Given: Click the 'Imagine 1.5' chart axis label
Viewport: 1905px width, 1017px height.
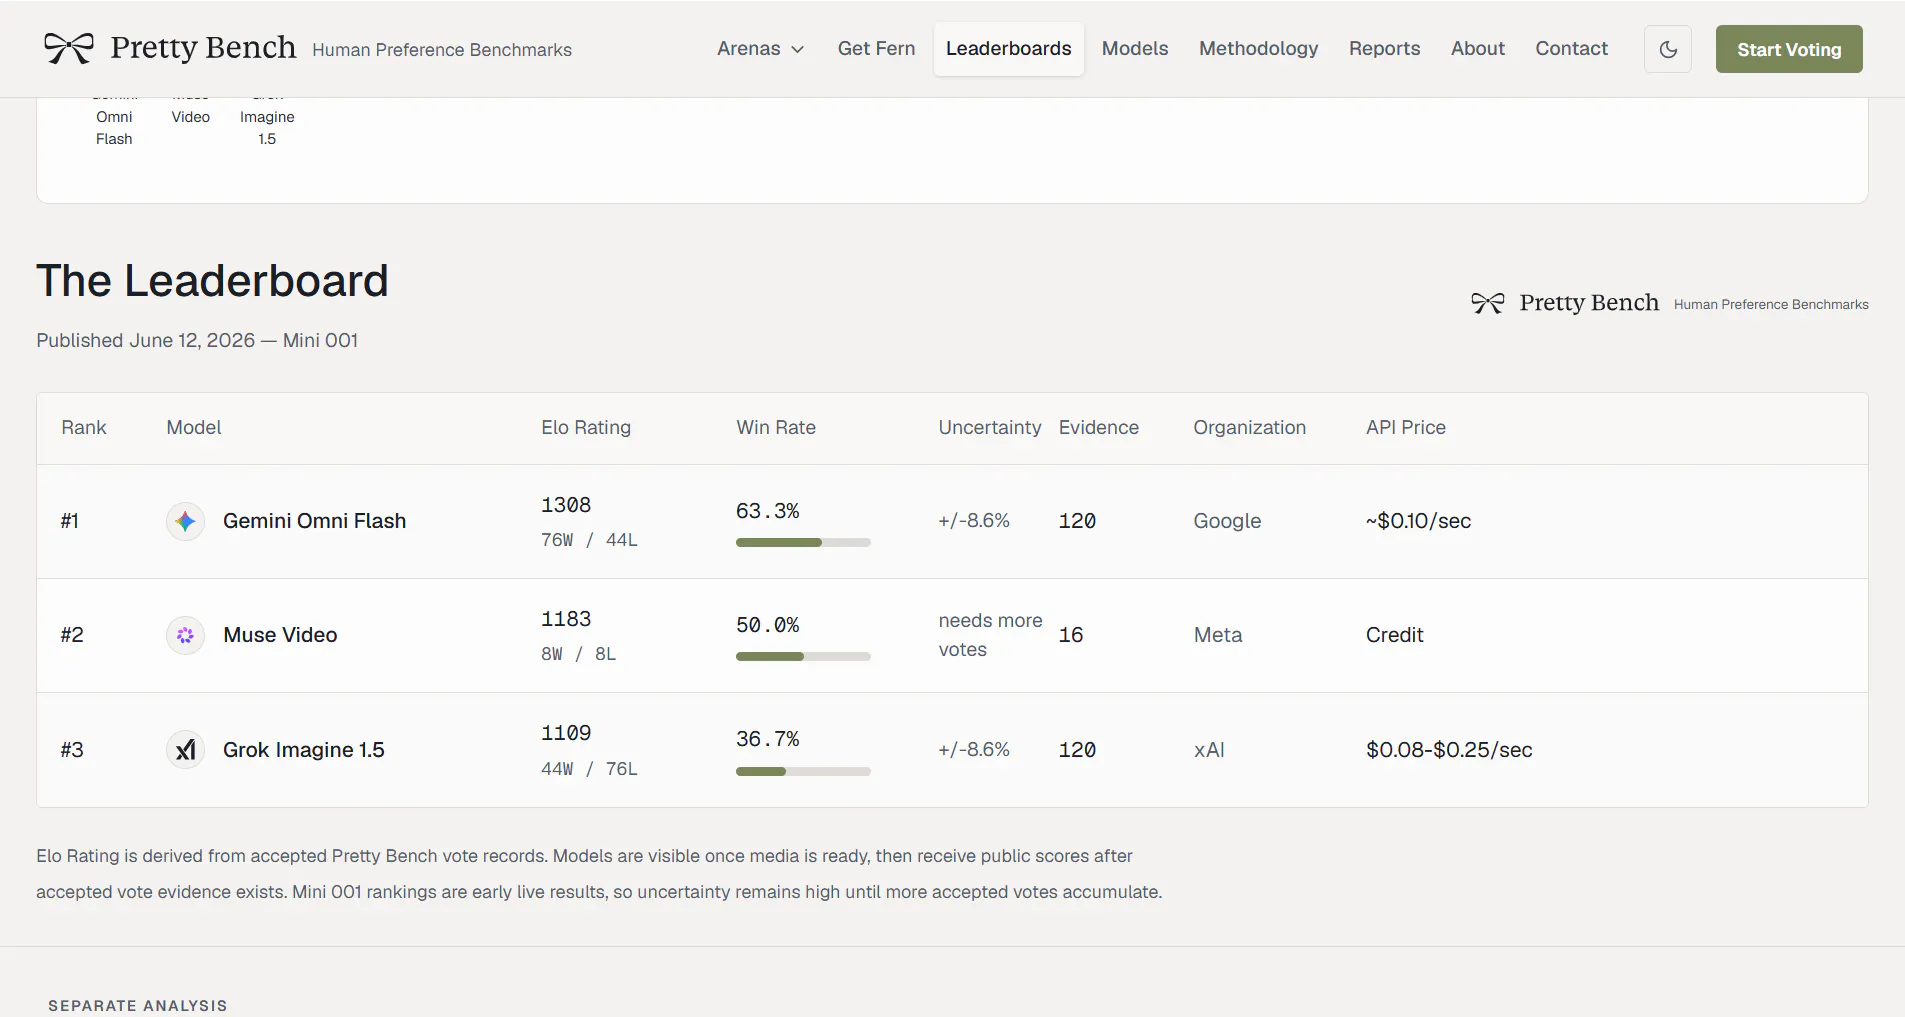Looking at the screenshot, I should 267,128.
